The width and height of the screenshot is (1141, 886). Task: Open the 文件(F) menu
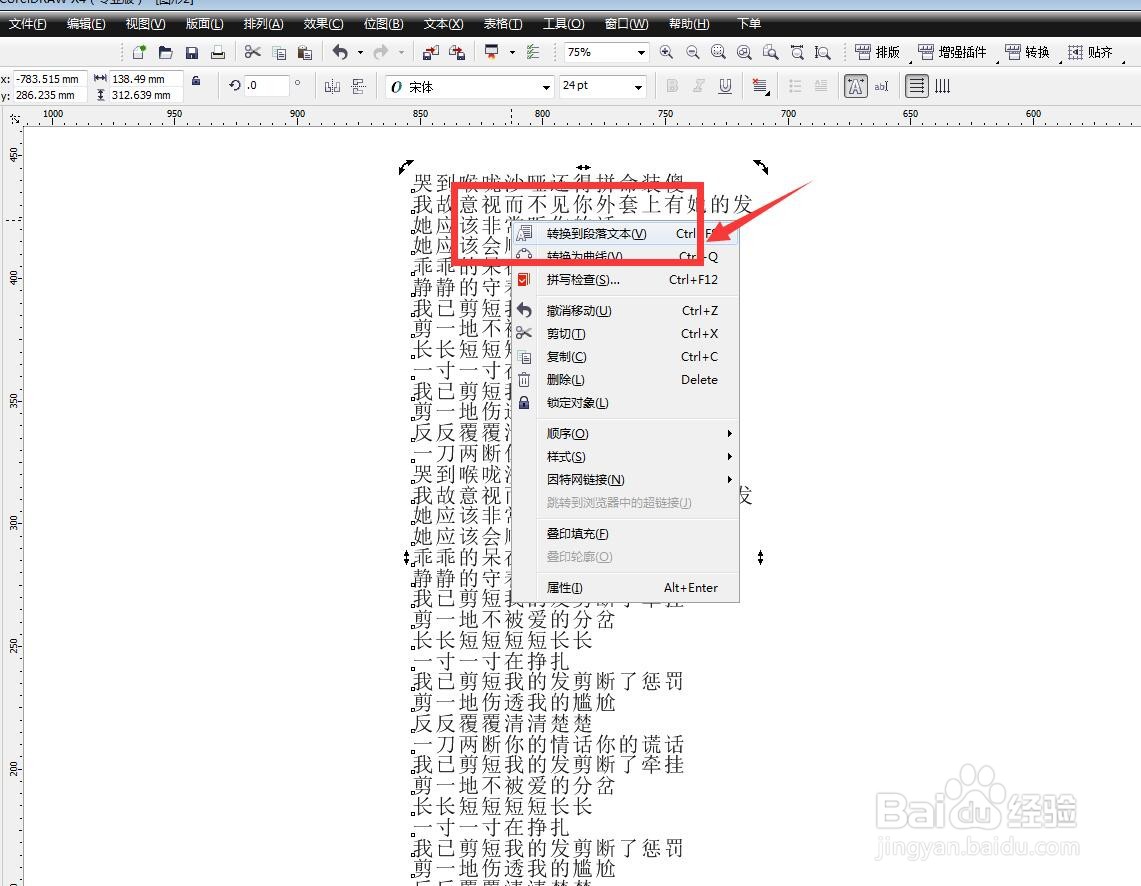click(x=28, y=24)
